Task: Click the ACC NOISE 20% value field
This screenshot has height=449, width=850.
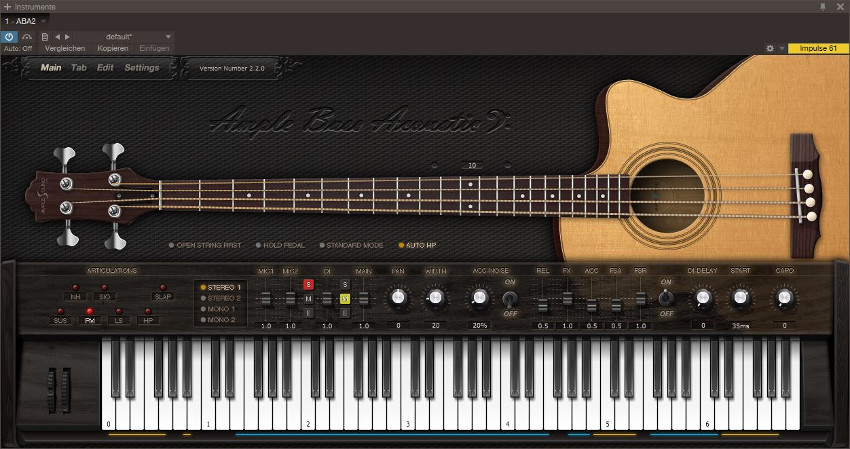Action: point(480,325)
